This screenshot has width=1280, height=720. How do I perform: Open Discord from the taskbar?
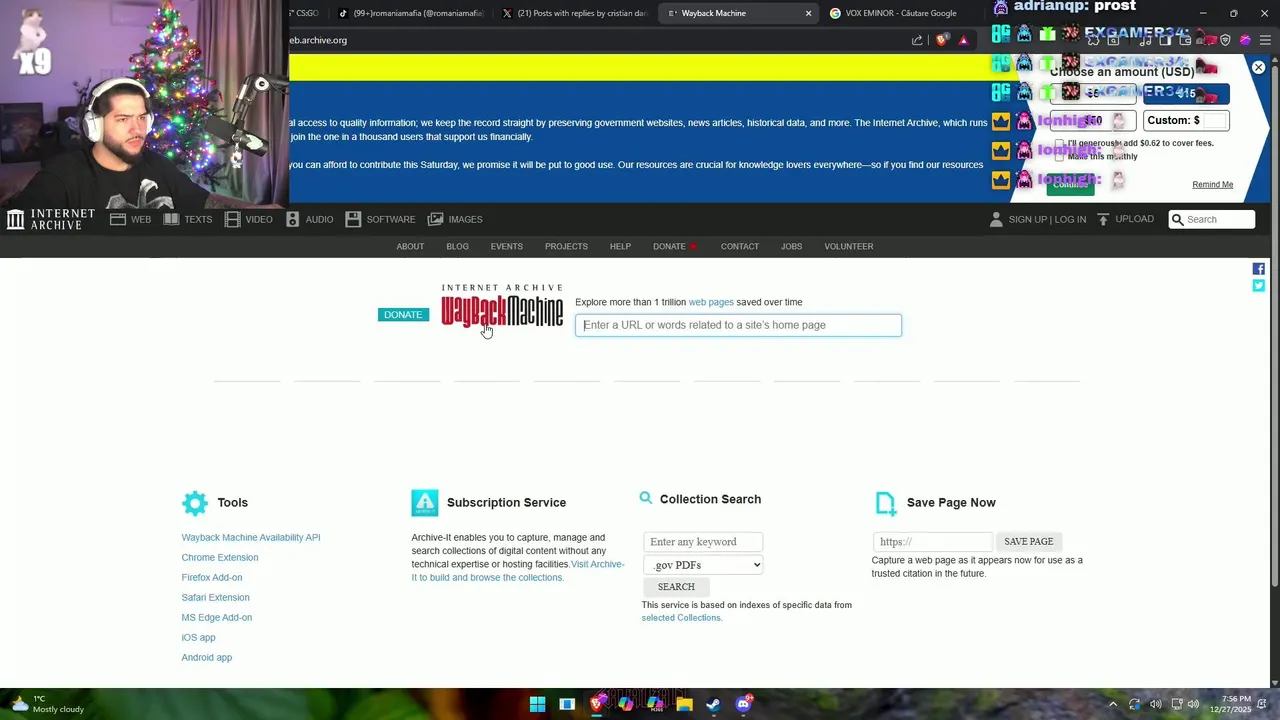743,704
